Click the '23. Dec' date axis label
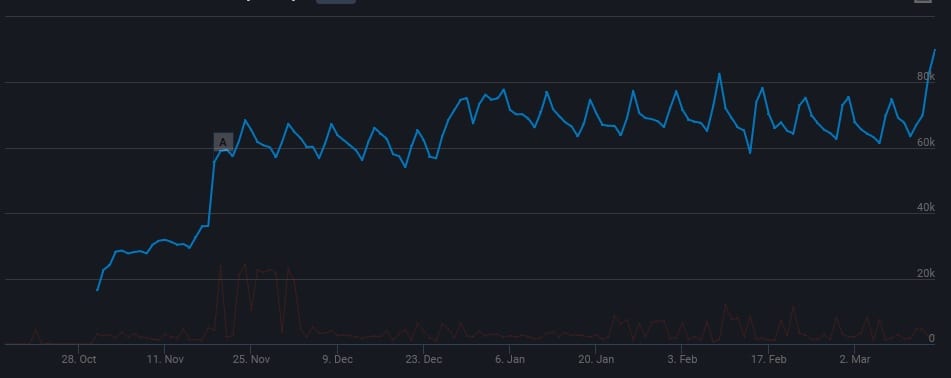The height and width of the screenshot is (378, 951). (424, 359)
